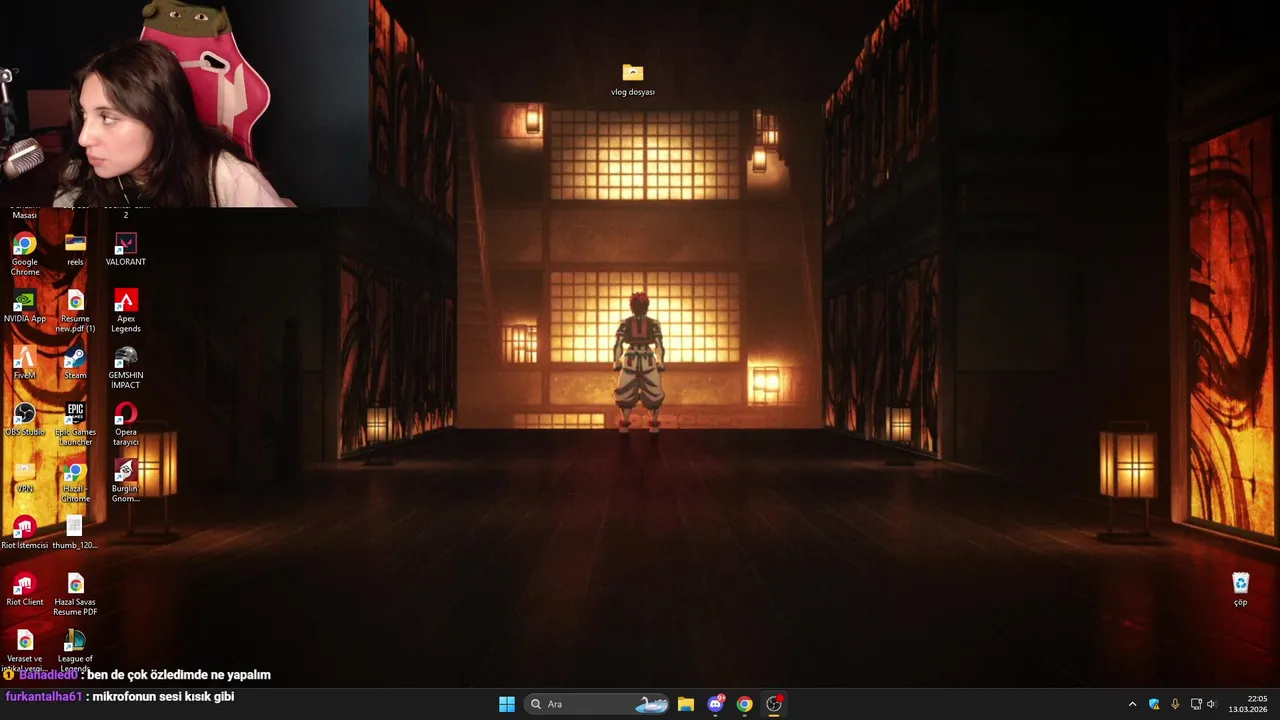Open Chrome from the taskbar

[x=744, y=704]
